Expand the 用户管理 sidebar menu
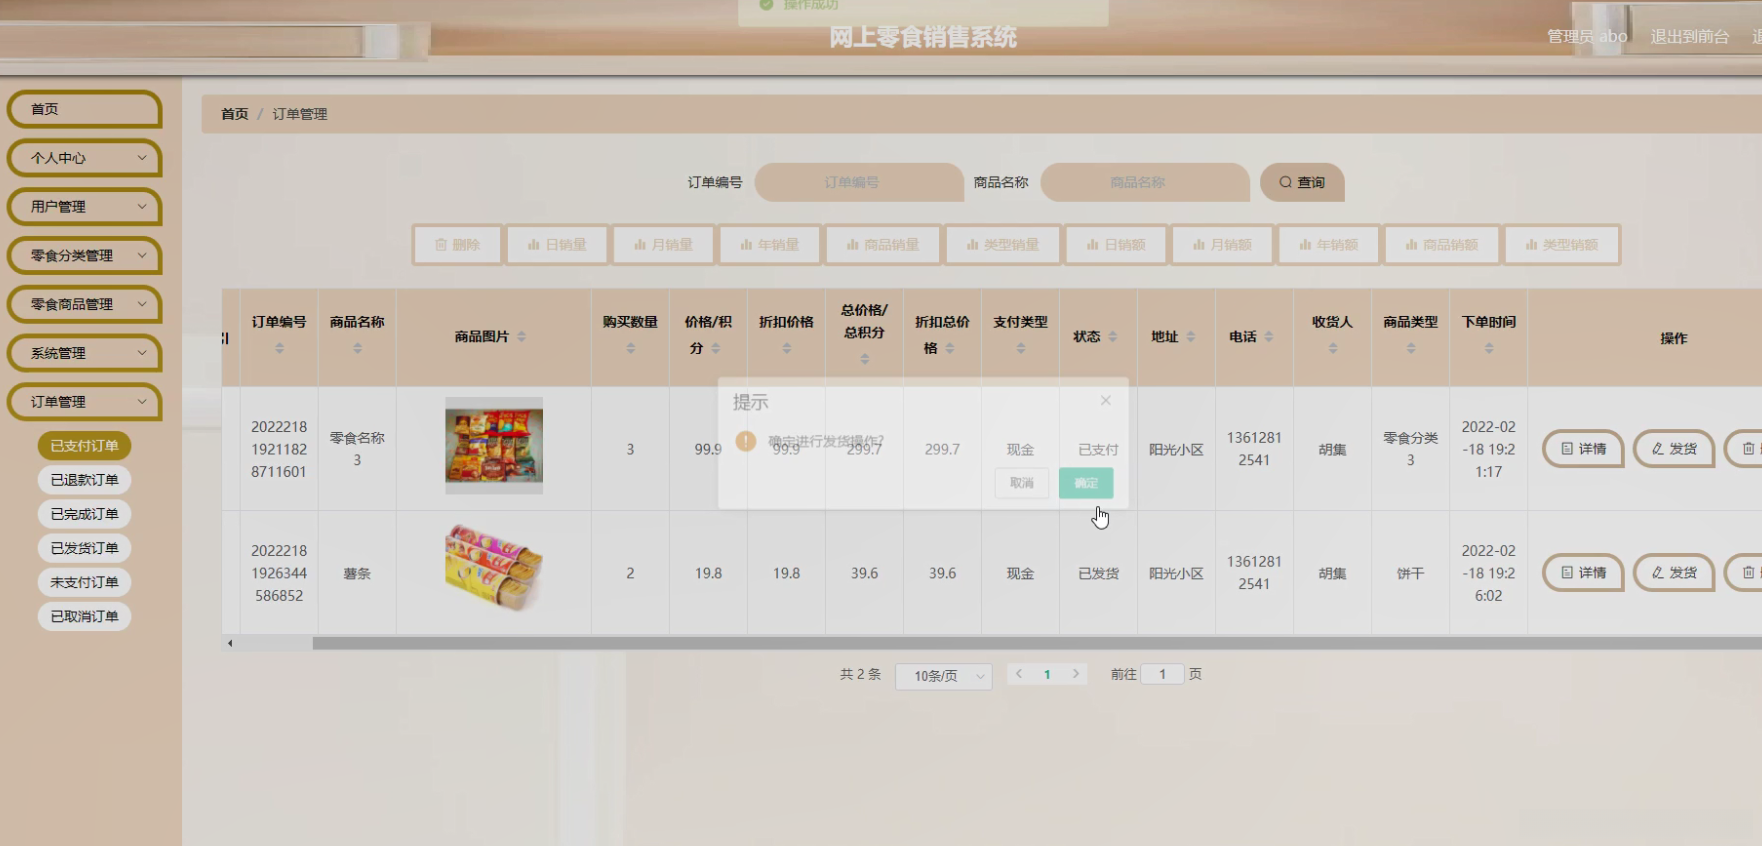The width and height of the screenshot is (1762, 846). [x=85, y=207]
